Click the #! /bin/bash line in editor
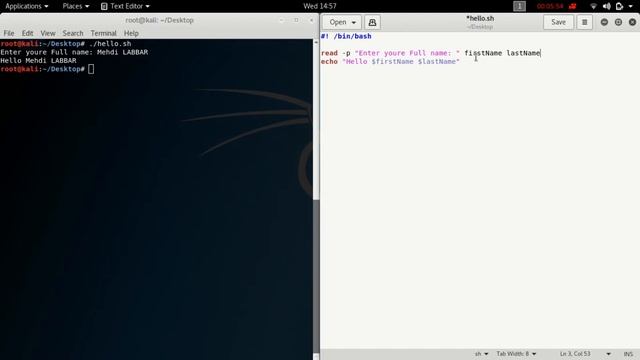Image resolution: width=640 pixels, height=360 pixels. point(346,36)
